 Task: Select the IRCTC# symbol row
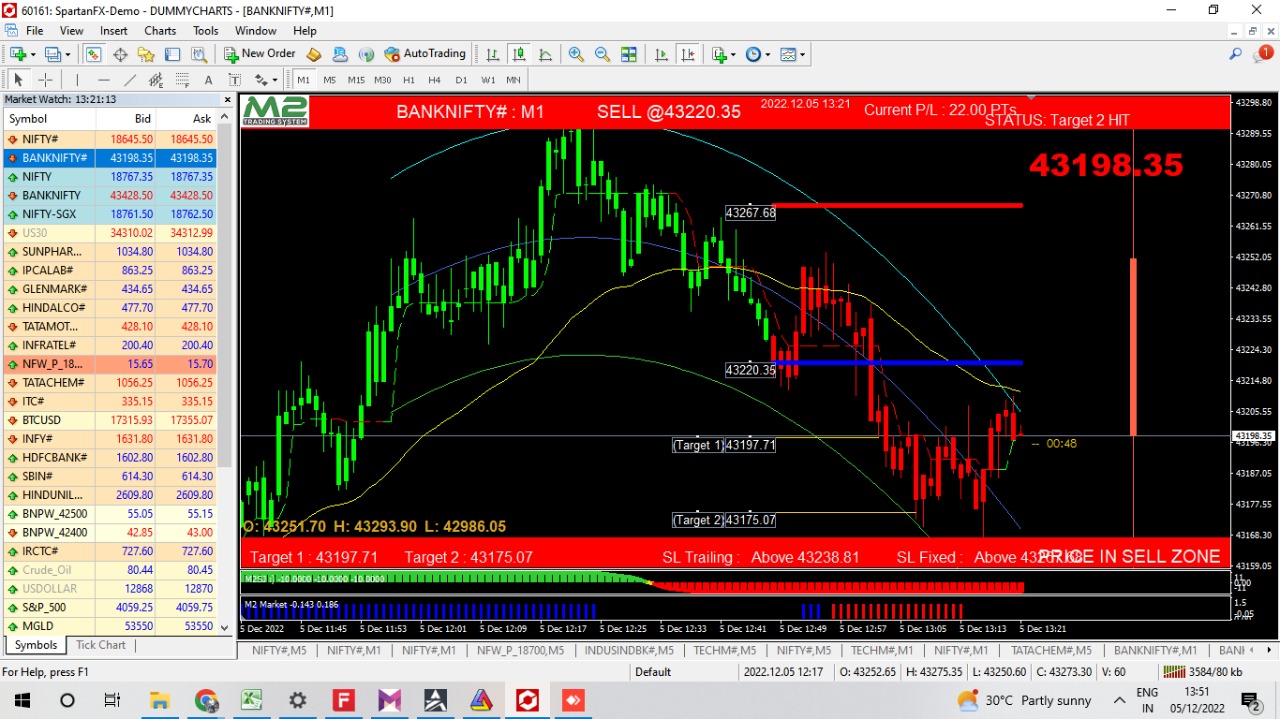(110, 551)
